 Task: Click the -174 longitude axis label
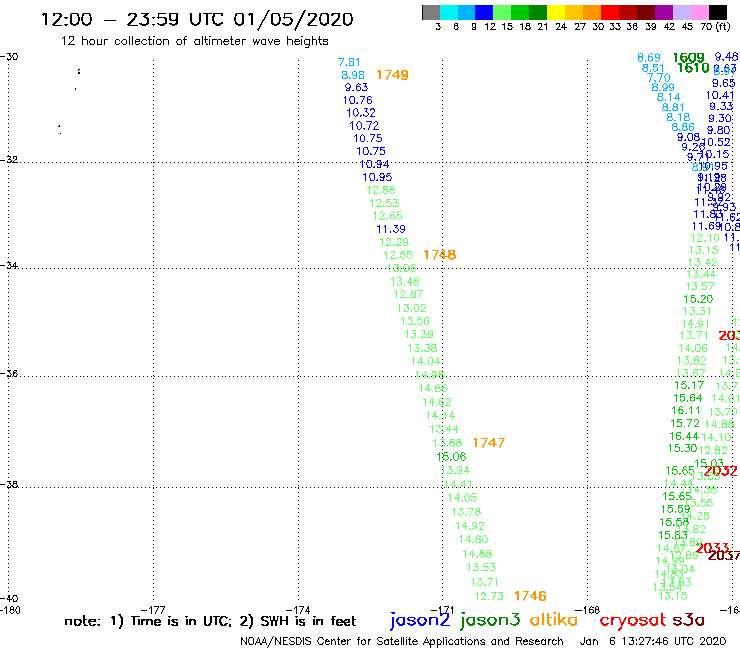point(298,610)
